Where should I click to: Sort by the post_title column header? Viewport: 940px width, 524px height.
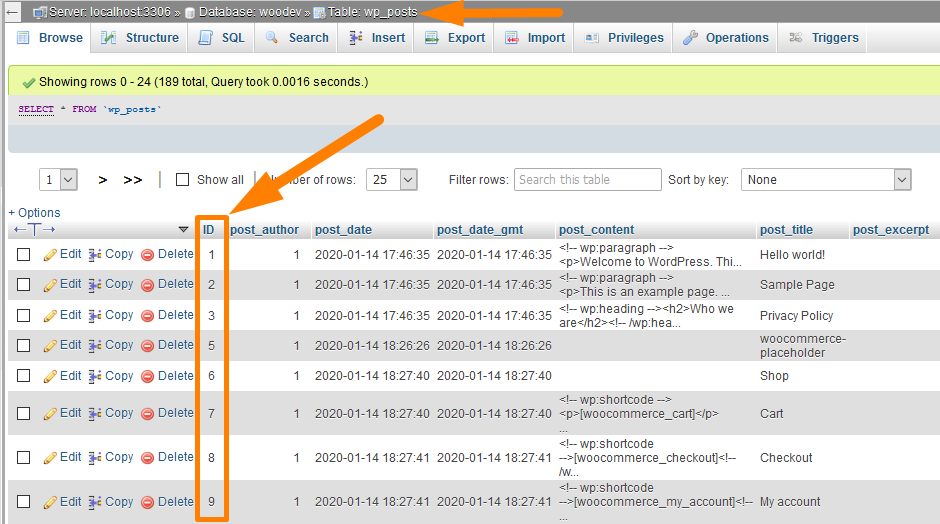(x=786, y=230)
